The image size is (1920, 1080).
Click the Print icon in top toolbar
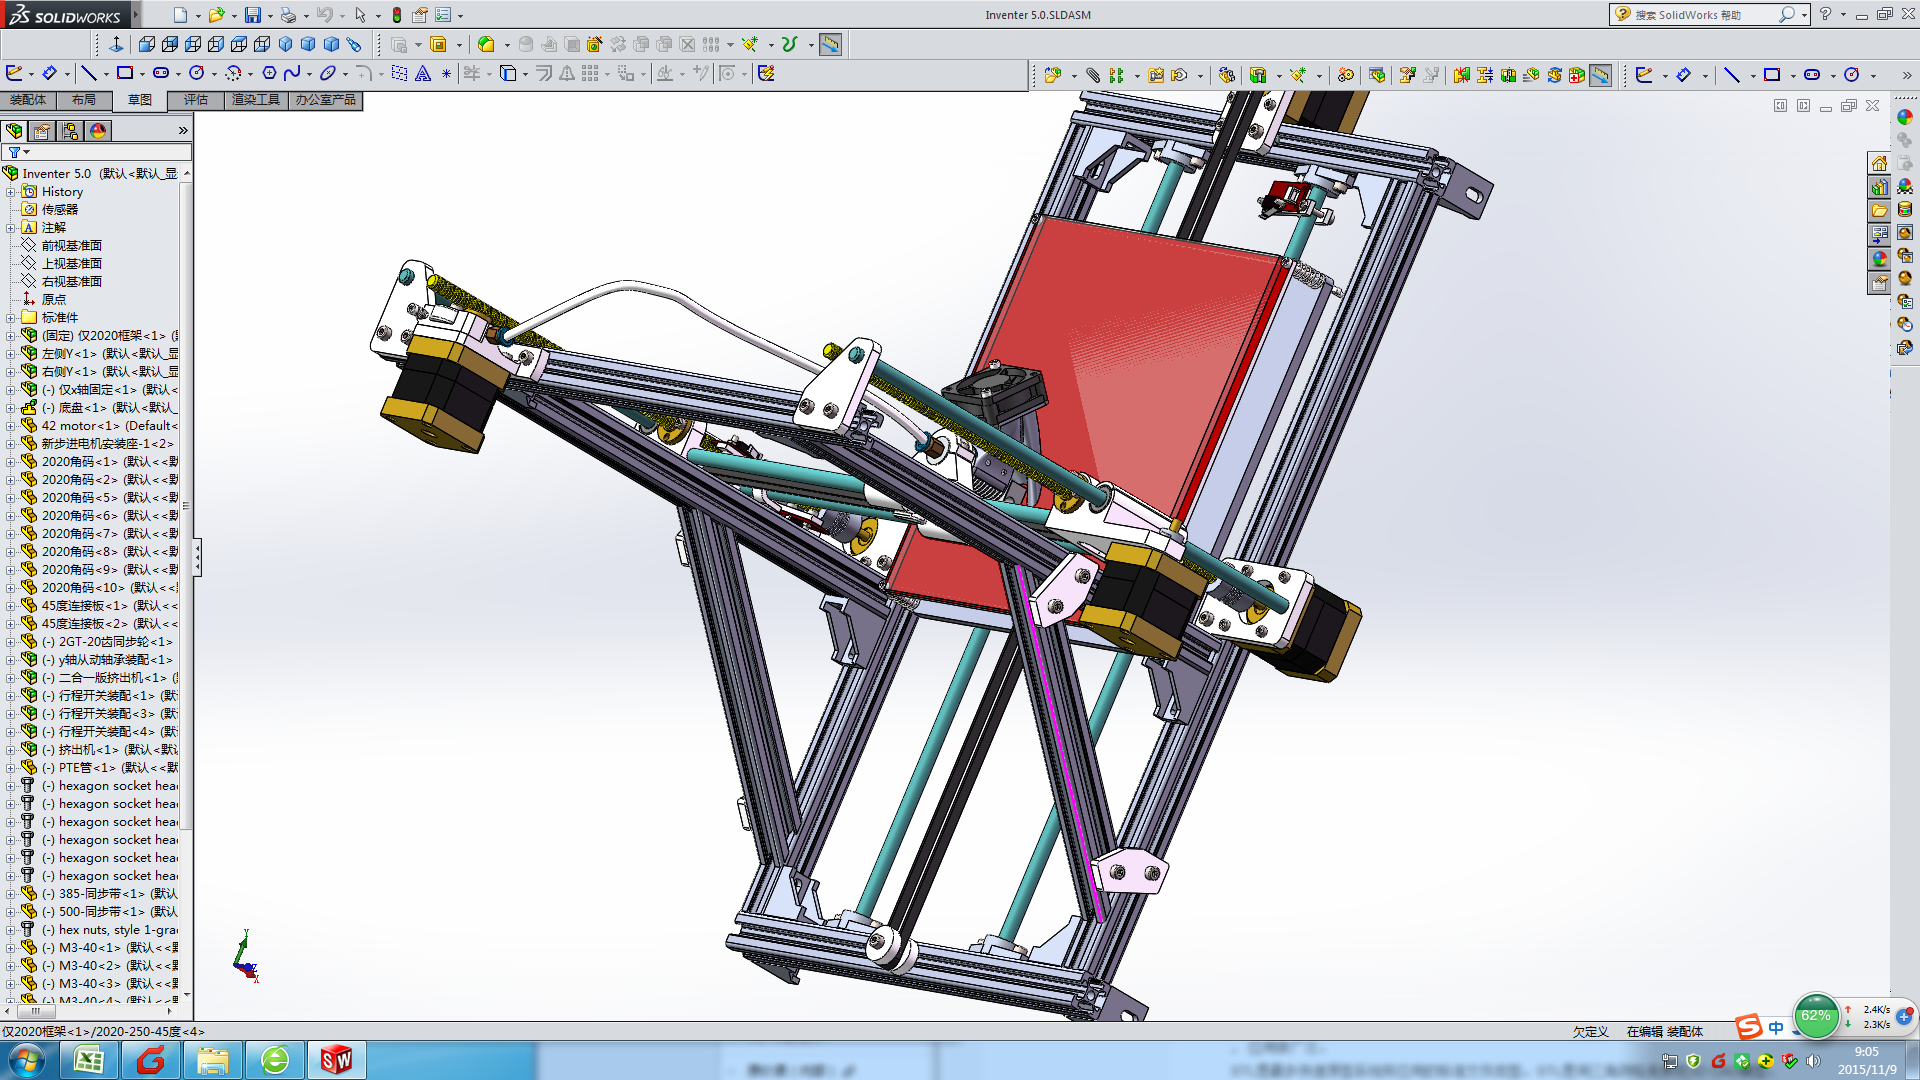[x=289, y=15]
